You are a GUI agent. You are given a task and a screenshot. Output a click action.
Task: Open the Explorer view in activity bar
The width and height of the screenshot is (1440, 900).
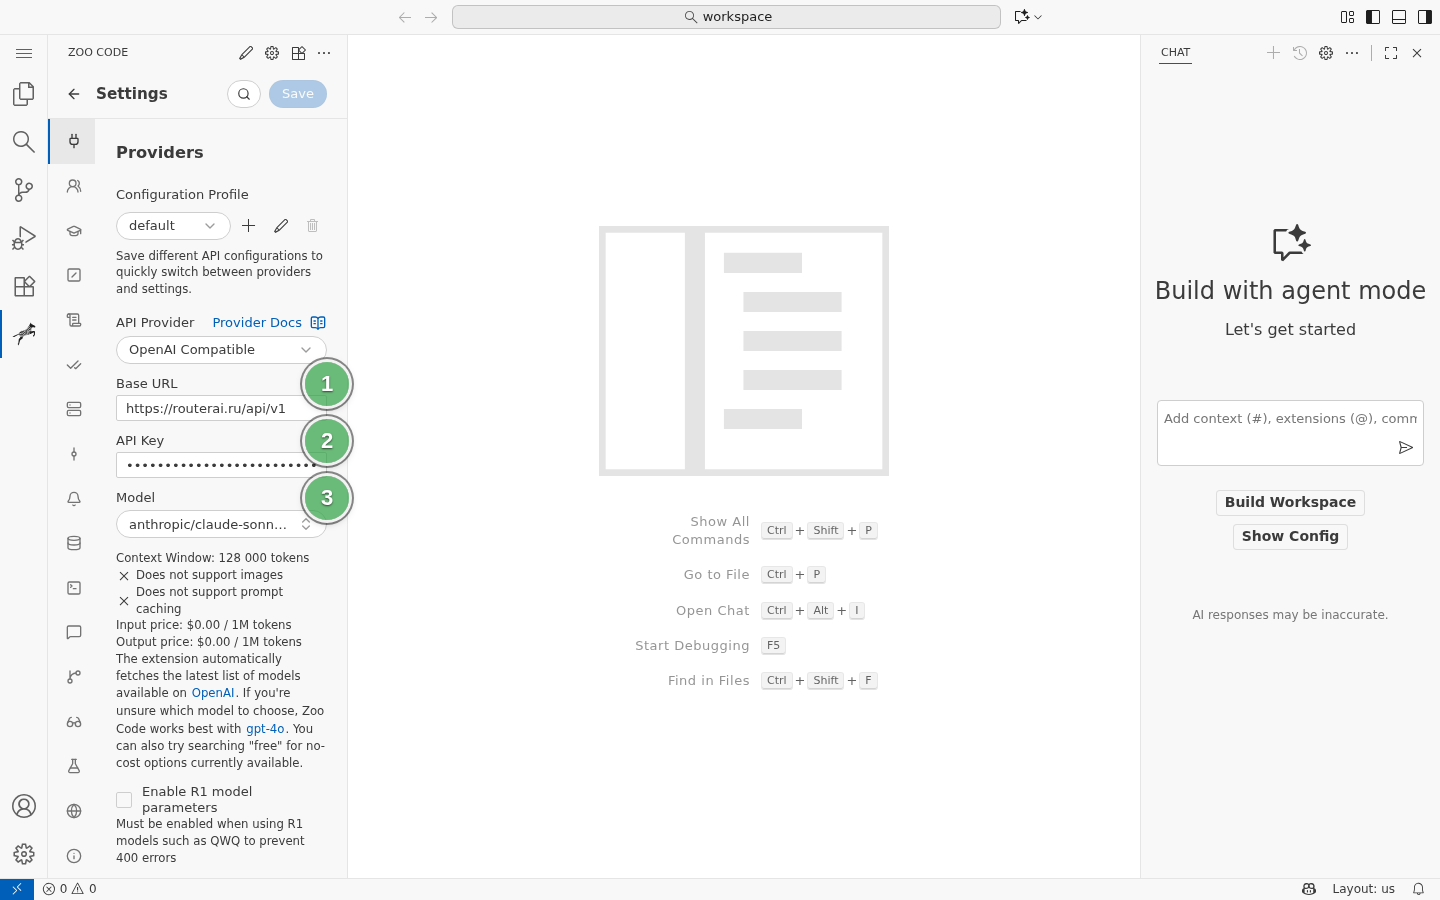click(24, 93)
